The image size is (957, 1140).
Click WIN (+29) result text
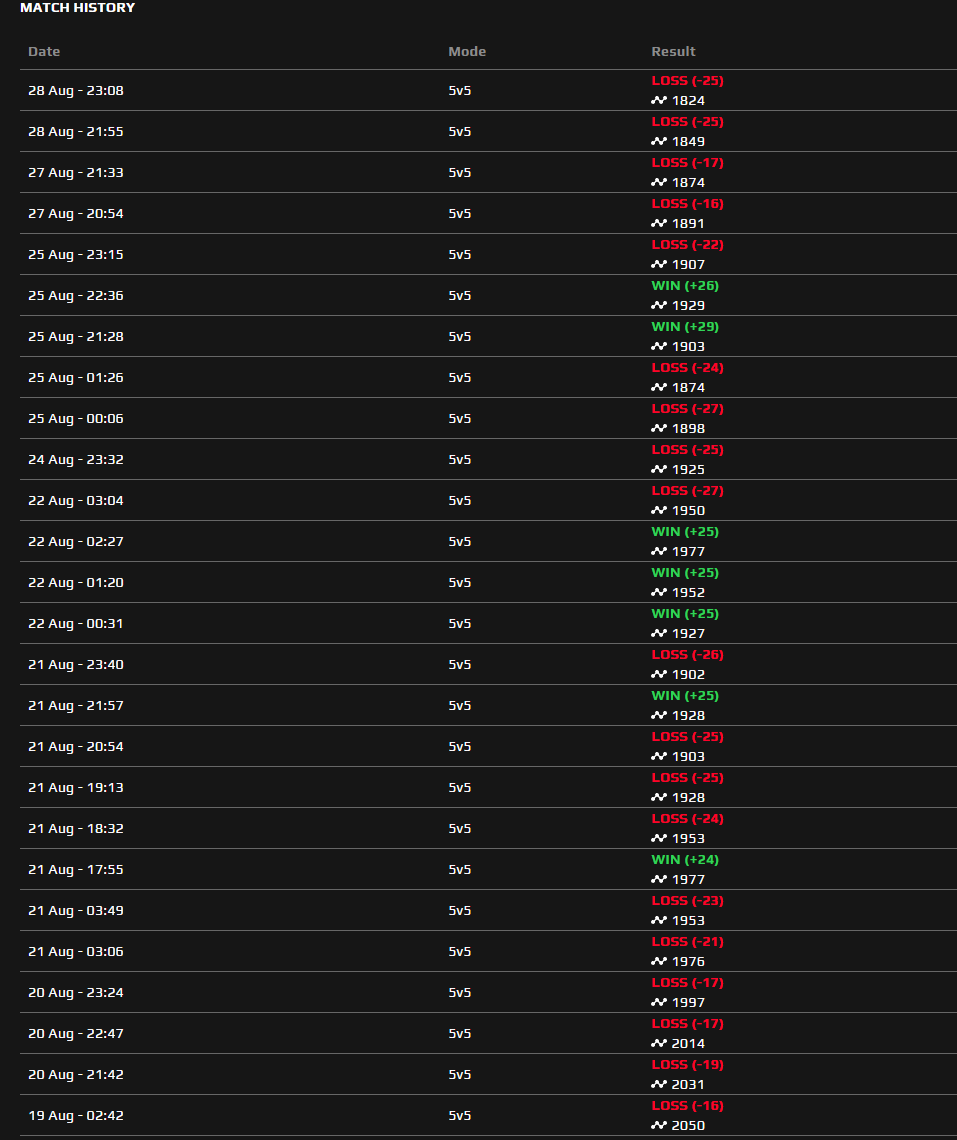click(685, 326)
